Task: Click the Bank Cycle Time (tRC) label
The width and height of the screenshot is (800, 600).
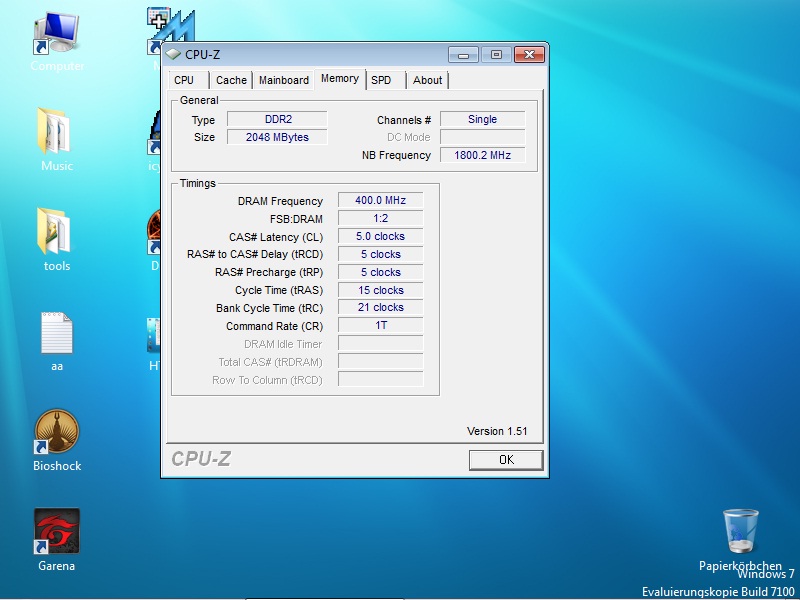Action: point(269,308)
